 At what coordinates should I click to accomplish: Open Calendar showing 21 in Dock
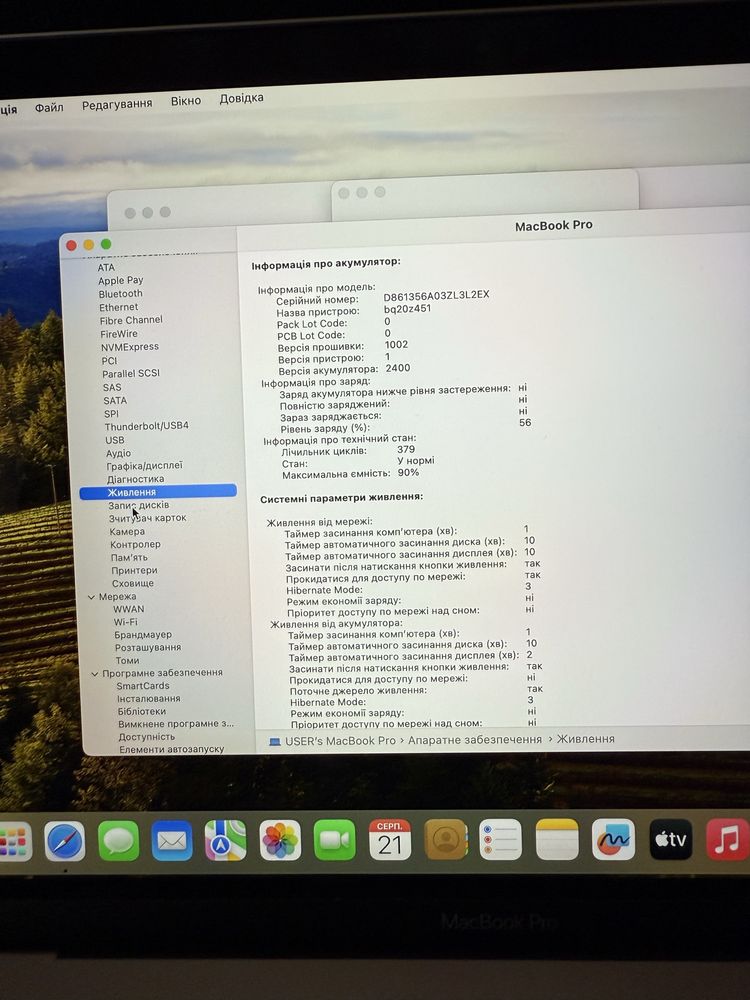[x=390, y=840]
